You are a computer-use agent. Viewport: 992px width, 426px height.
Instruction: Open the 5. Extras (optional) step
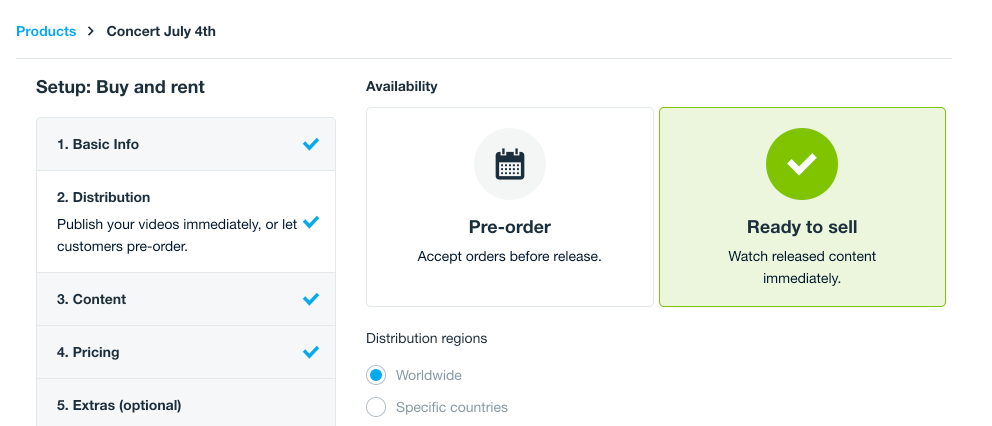119,405
